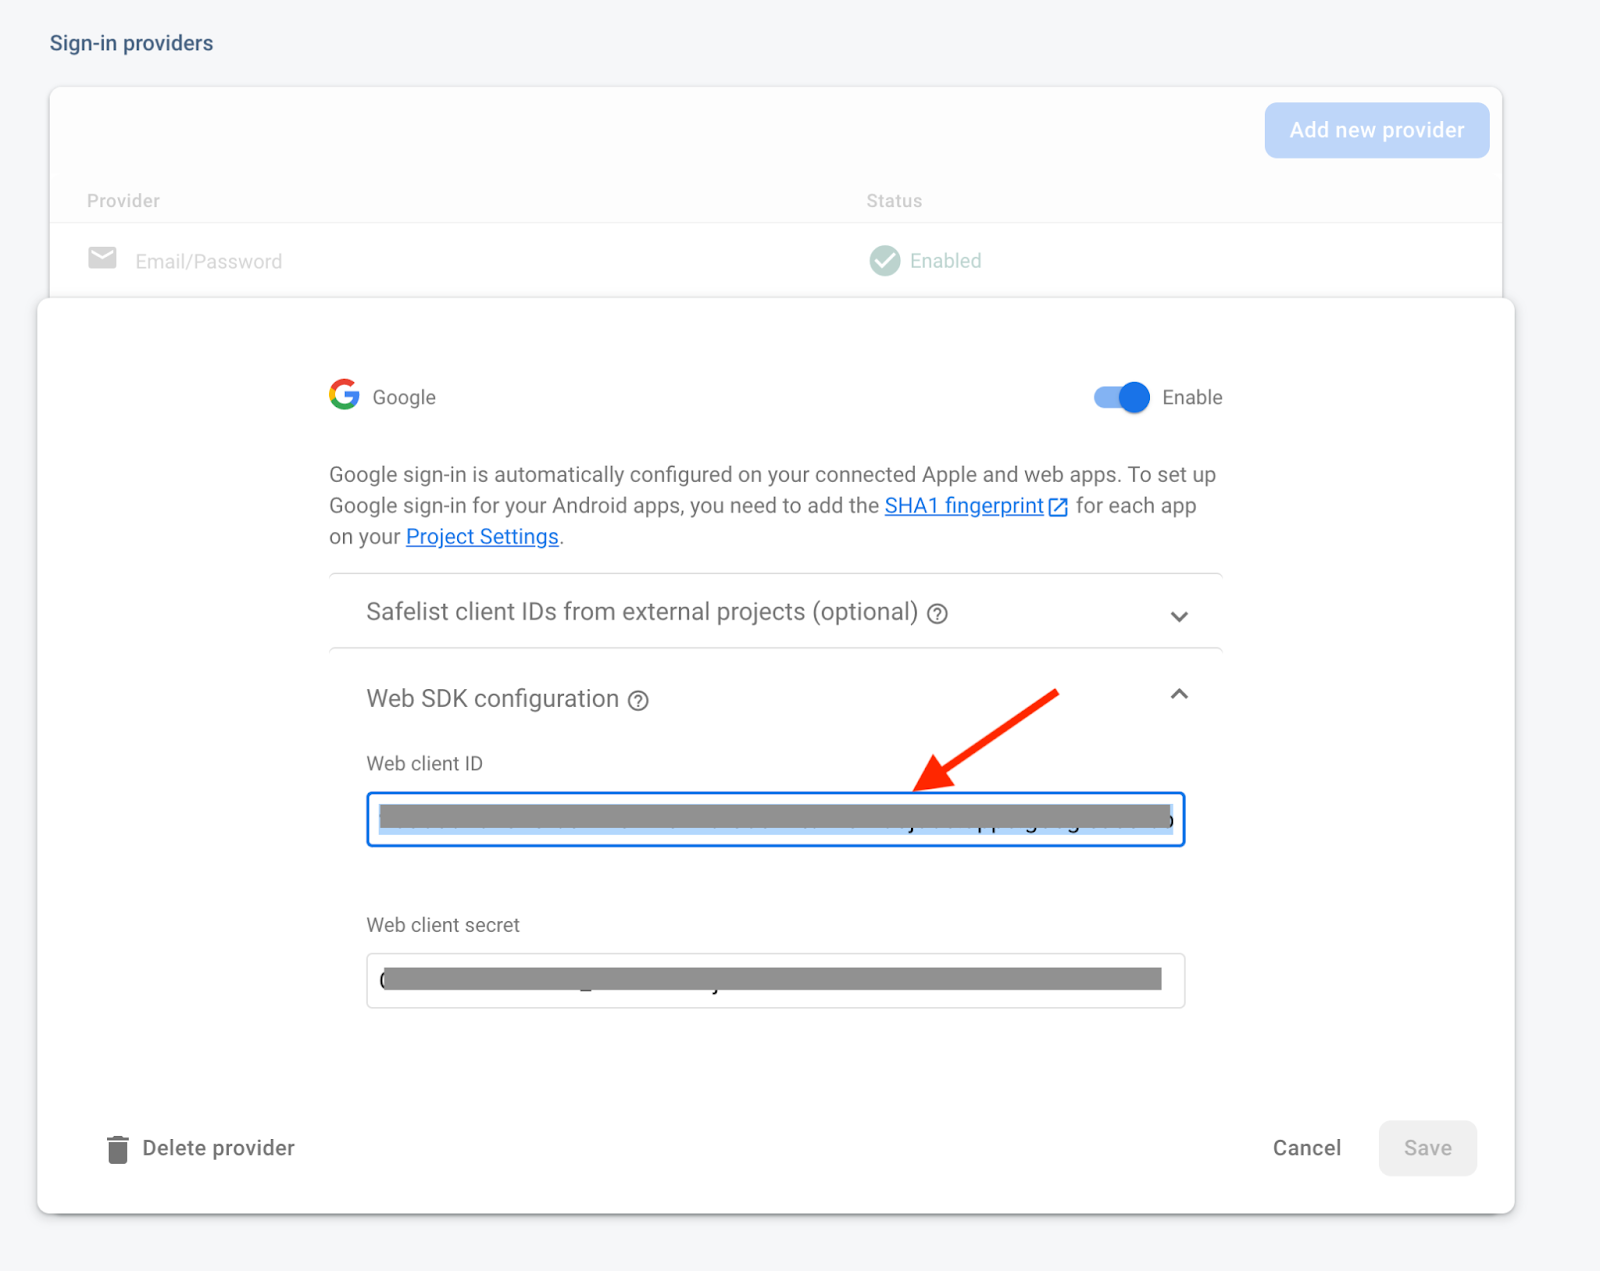Click the help icon beside Safelist client IDs
The height and width of the screenshot is (1271, 1600).
[937, 614]
